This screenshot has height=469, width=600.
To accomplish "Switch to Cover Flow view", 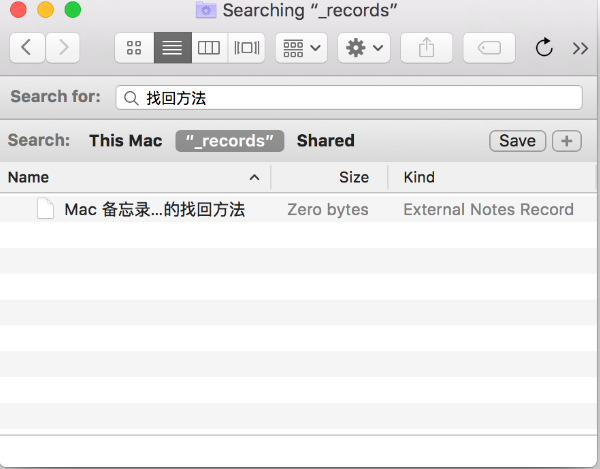I will (245, 47).
